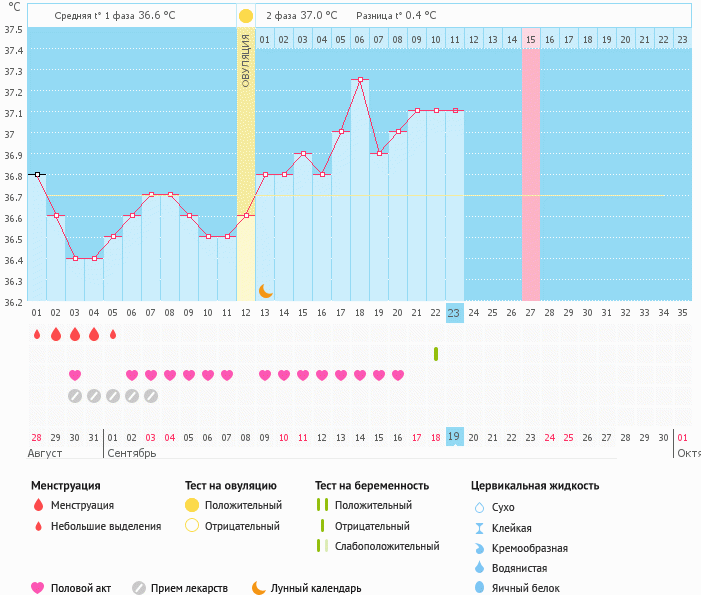Click the 'Прием лекарств' legend icon

tap(139, 588)
